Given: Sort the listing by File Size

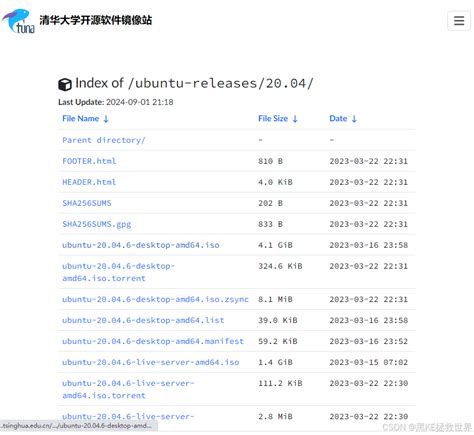Looking at the screenshot, I should coord(278,119).
